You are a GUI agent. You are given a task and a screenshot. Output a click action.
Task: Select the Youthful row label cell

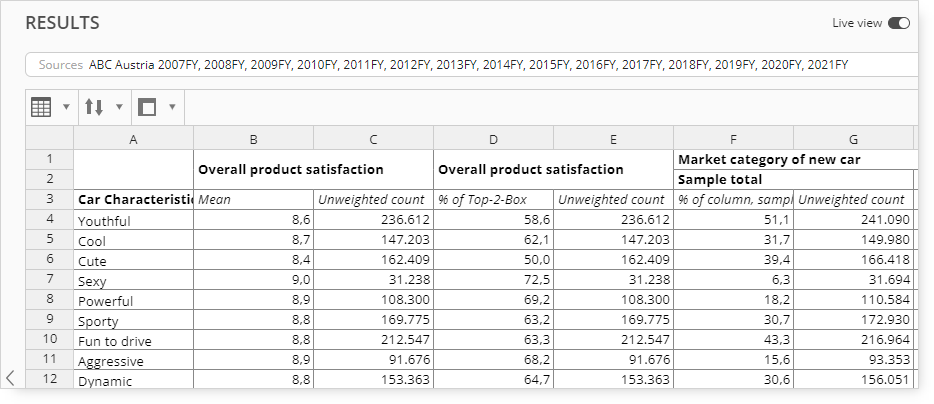point(133,220)
